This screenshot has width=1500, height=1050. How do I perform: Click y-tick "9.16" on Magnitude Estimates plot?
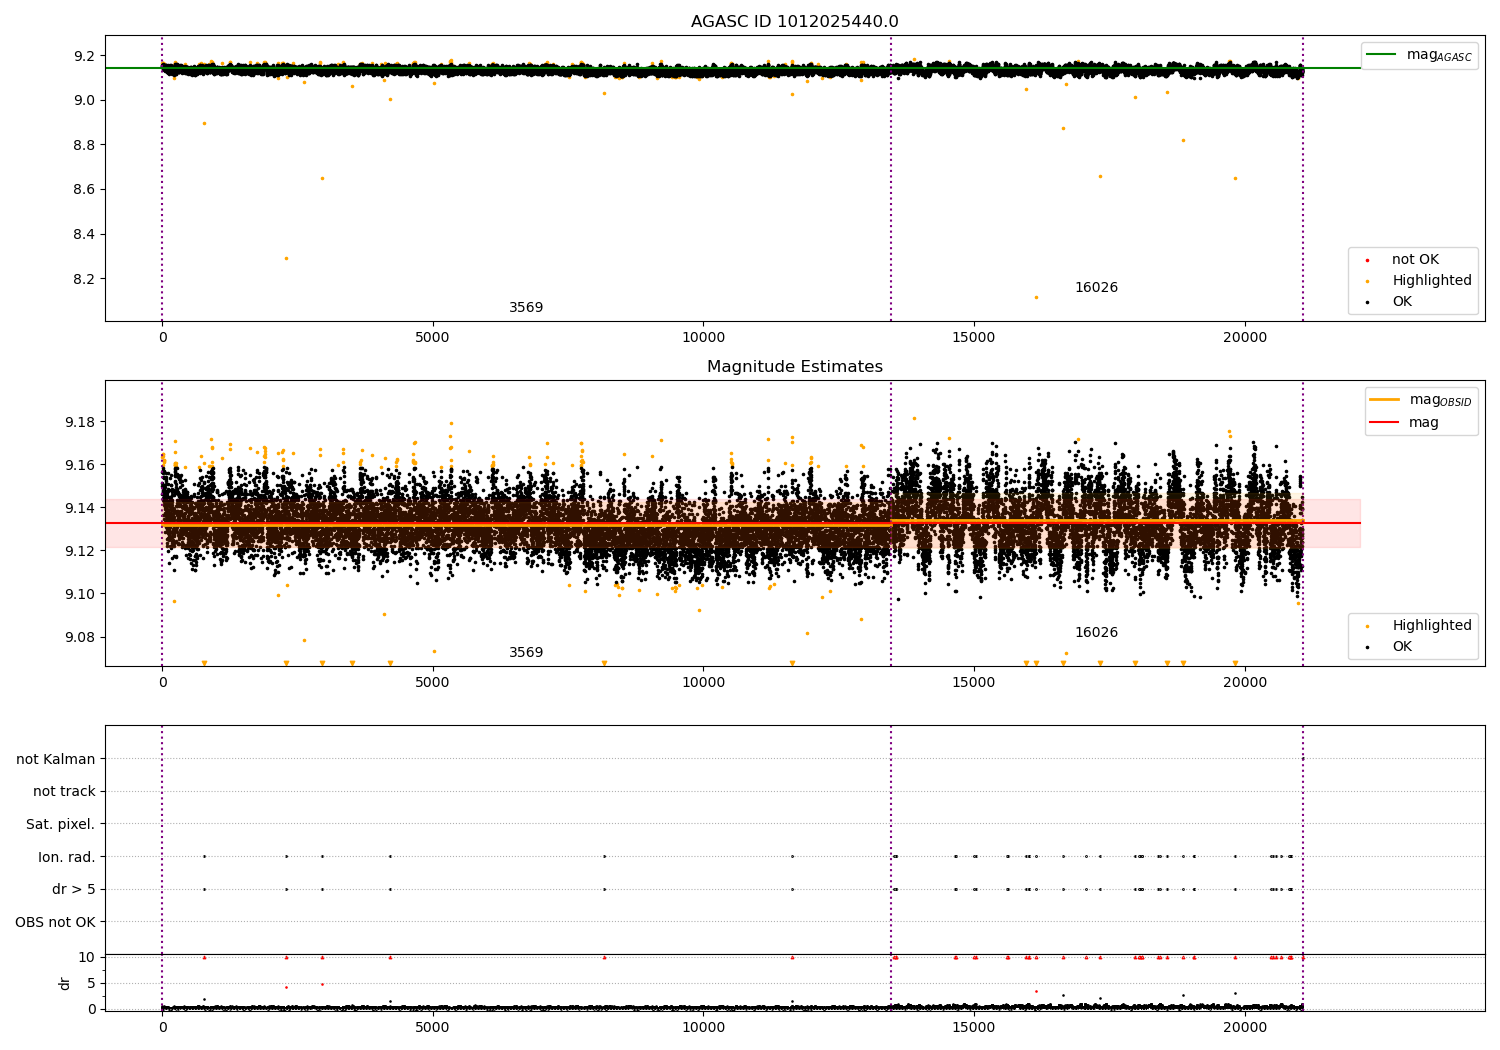pyautogui.click(x=80, y=465)
